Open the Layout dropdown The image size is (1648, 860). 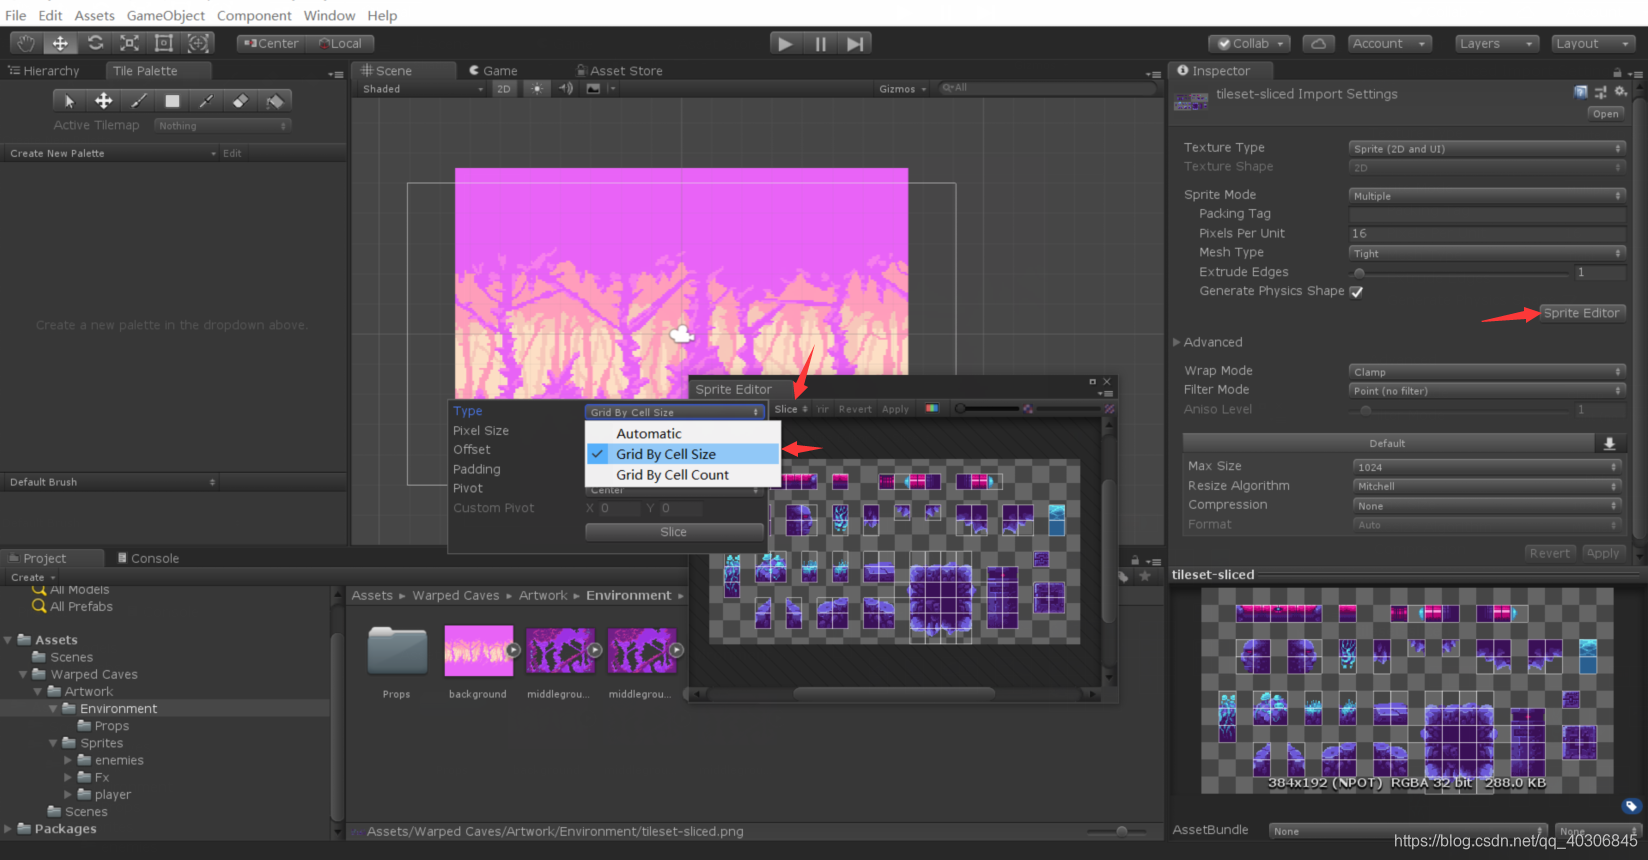coord(1593,44)
